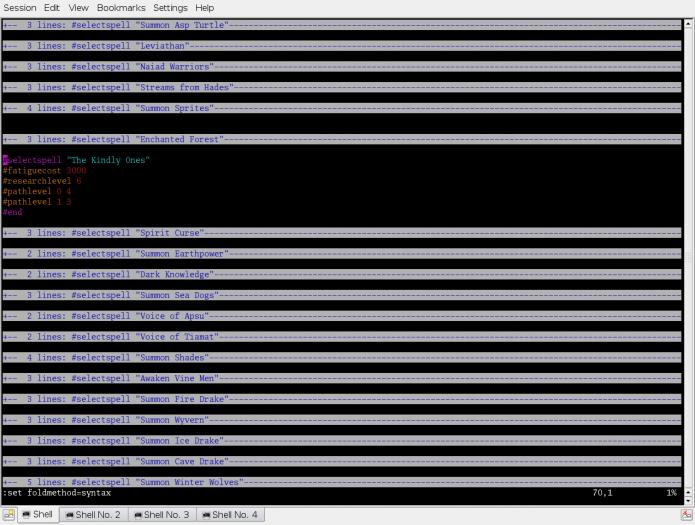The width and height of the screenshot is (695, 525).
Task: Open the Help menu
Action: (204, 7)
